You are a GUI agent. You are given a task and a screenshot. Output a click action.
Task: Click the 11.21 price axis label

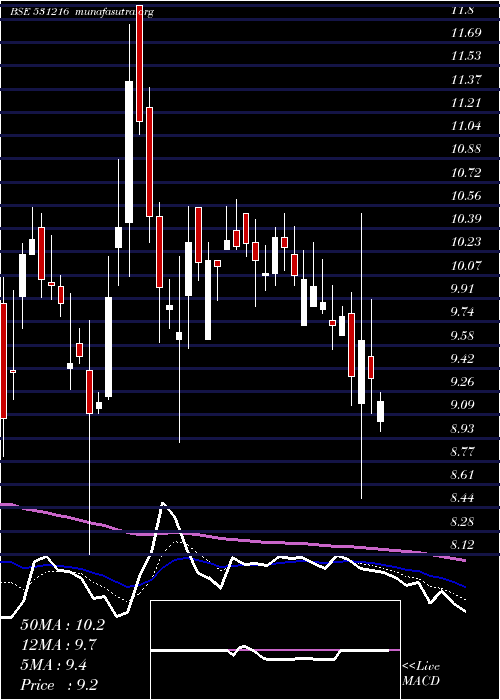click(x=466, y=103)
